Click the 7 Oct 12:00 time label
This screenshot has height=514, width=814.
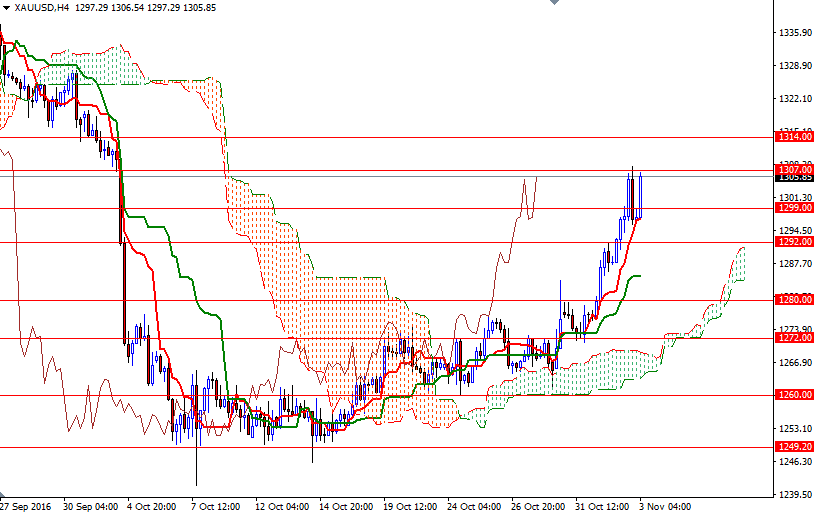click(x=217, y=506)
